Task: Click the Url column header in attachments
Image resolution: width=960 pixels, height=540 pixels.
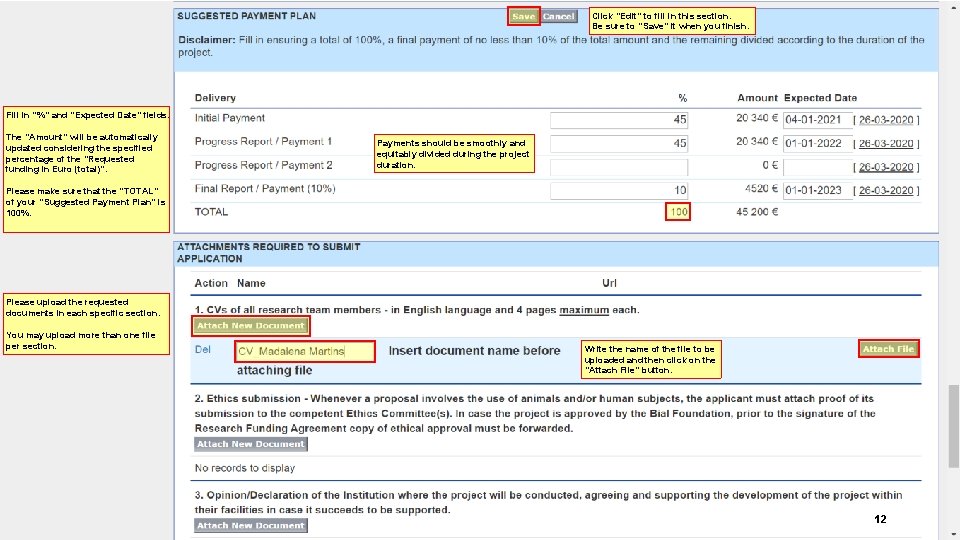Action: pyautogui.click(x=609, y=283)
